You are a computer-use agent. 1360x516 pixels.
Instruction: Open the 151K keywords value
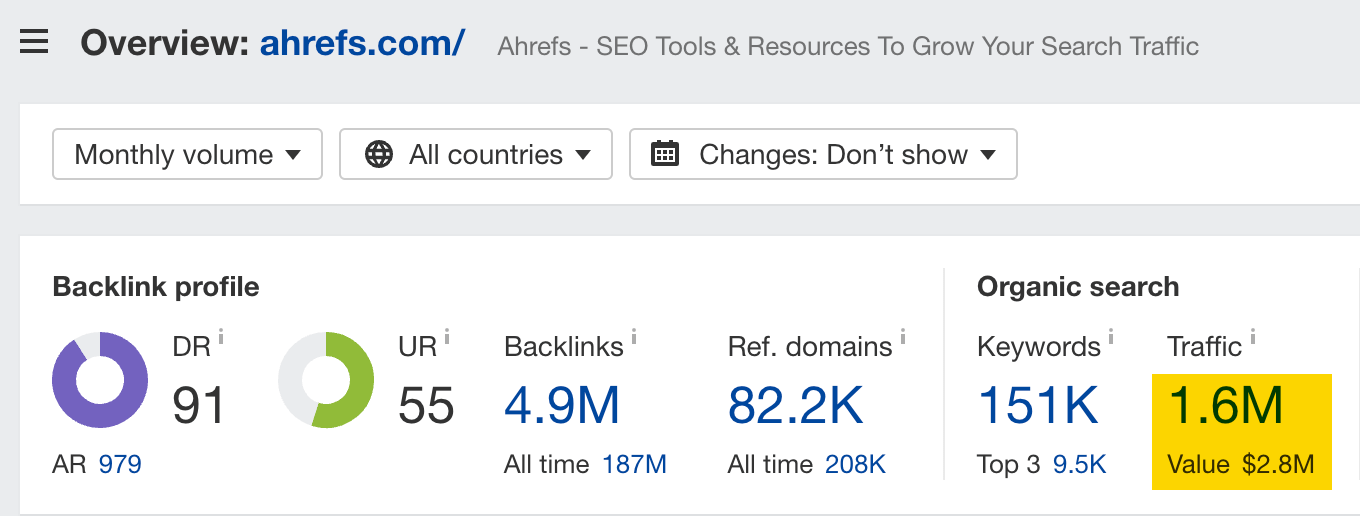1038,405
